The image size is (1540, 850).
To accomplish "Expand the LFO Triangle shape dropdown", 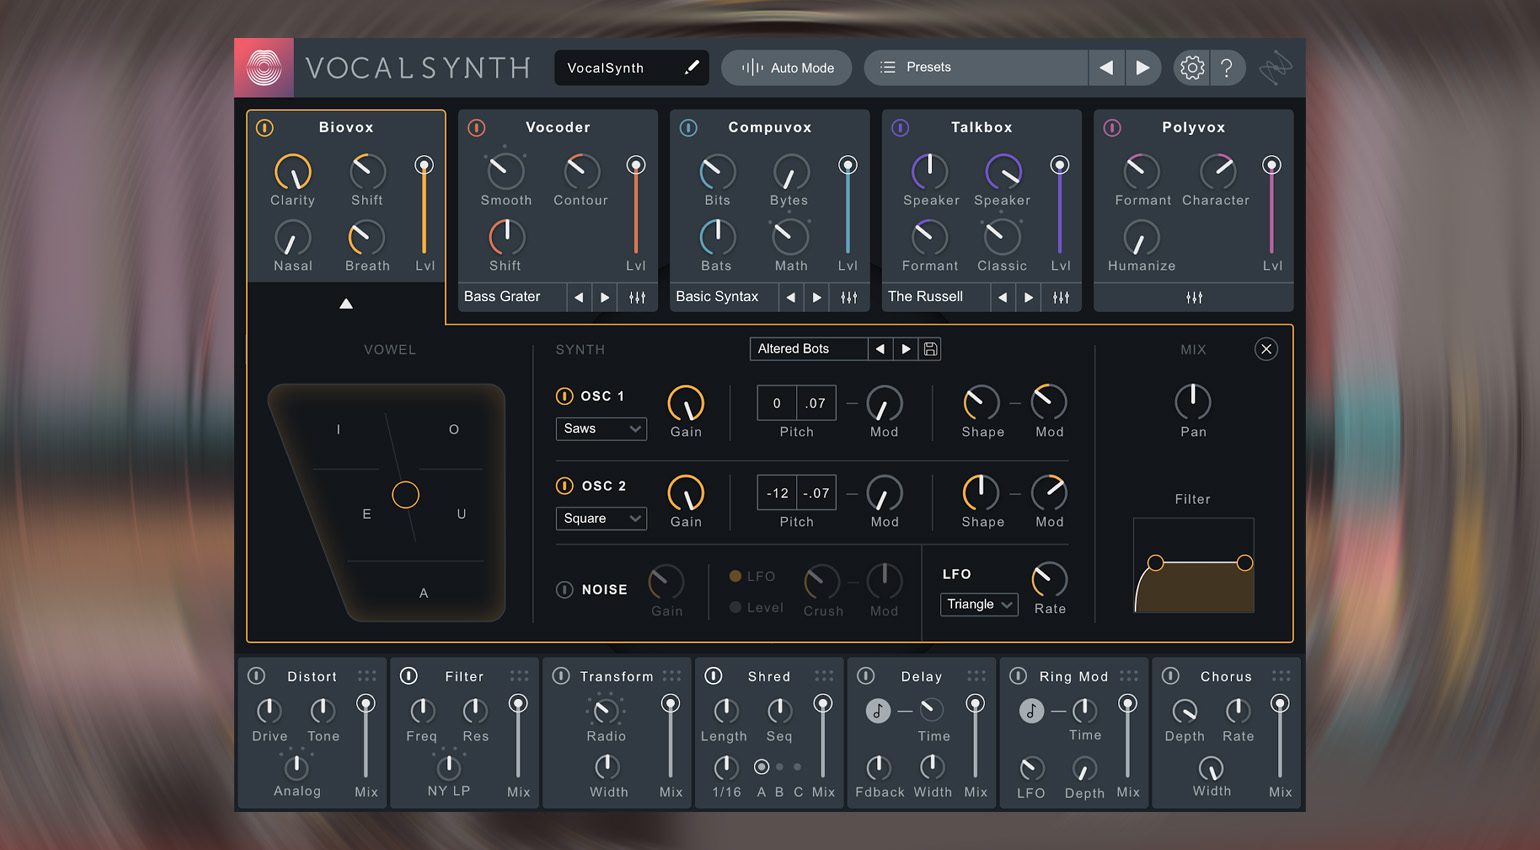I will coord(978,605).
